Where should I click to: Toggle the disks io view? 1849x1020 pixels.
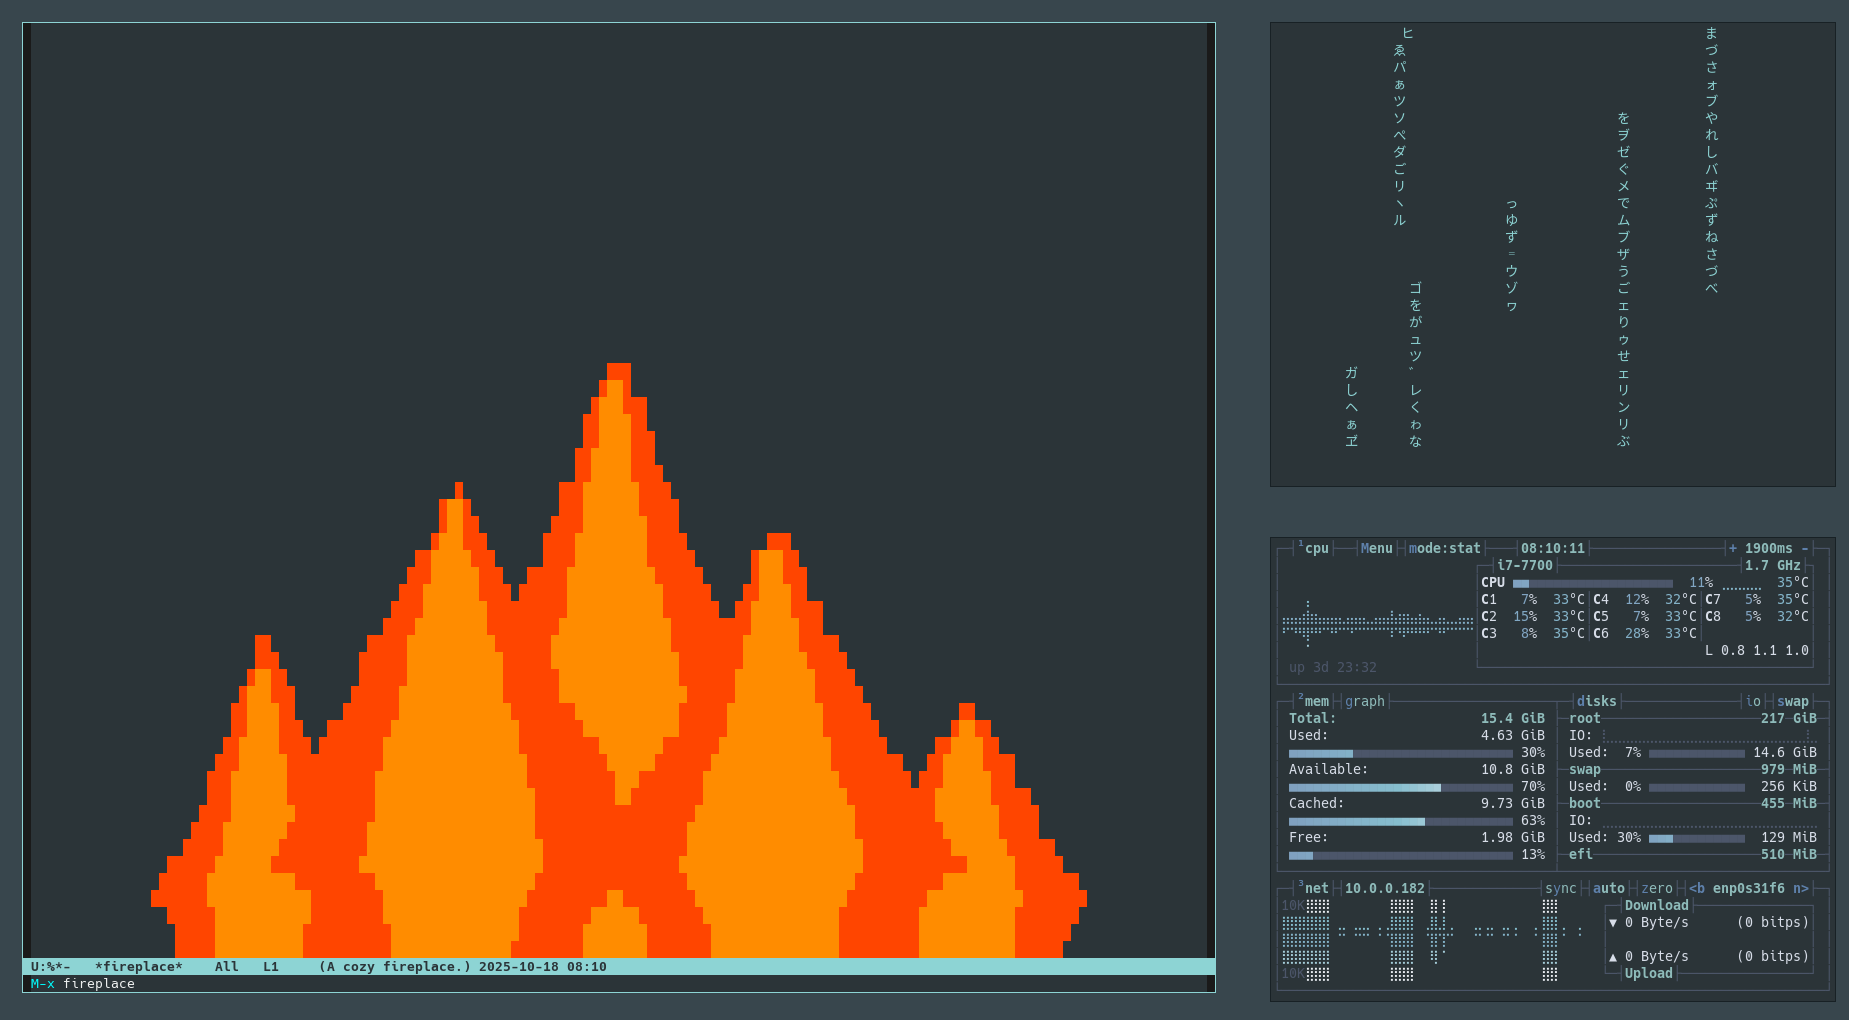[1752, 701]
